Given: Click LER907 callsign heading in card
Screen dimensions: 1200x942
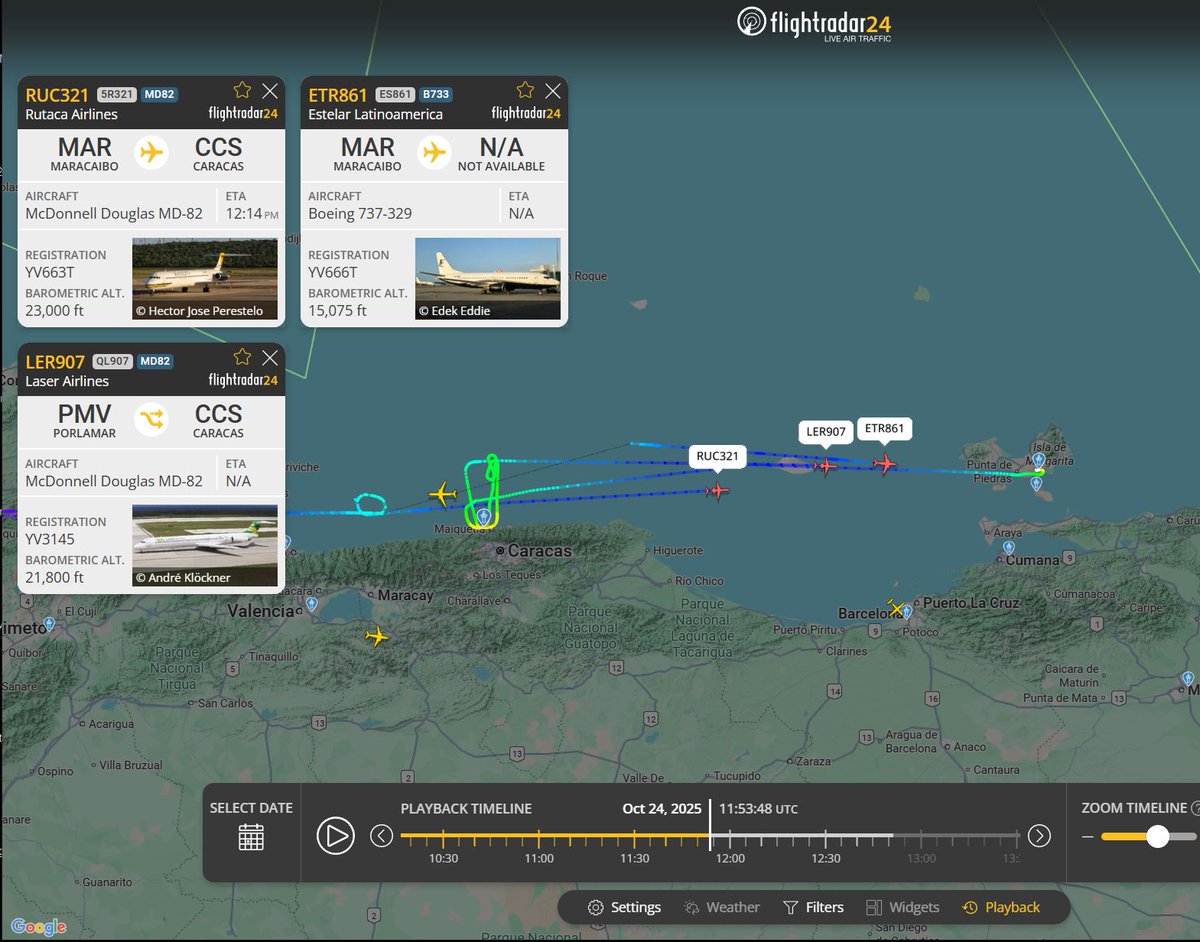Looking at the screenshot, I should tap(56, 362).
